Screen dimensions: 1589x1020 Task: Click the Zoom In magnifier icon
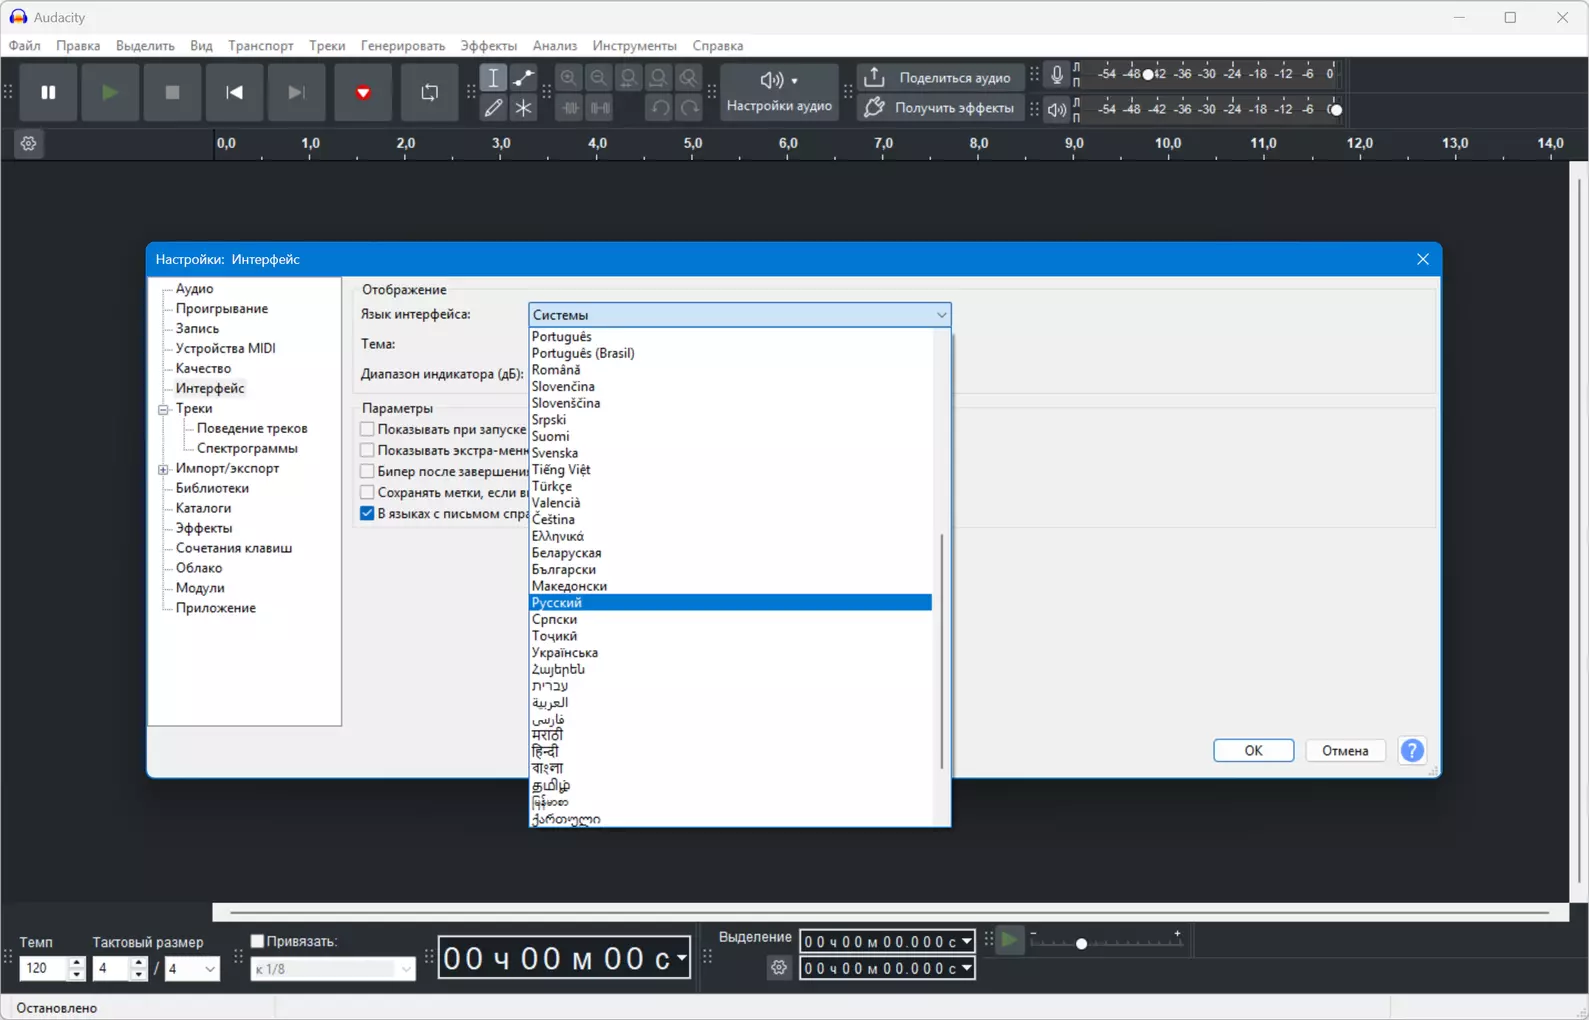pos(569,78)
